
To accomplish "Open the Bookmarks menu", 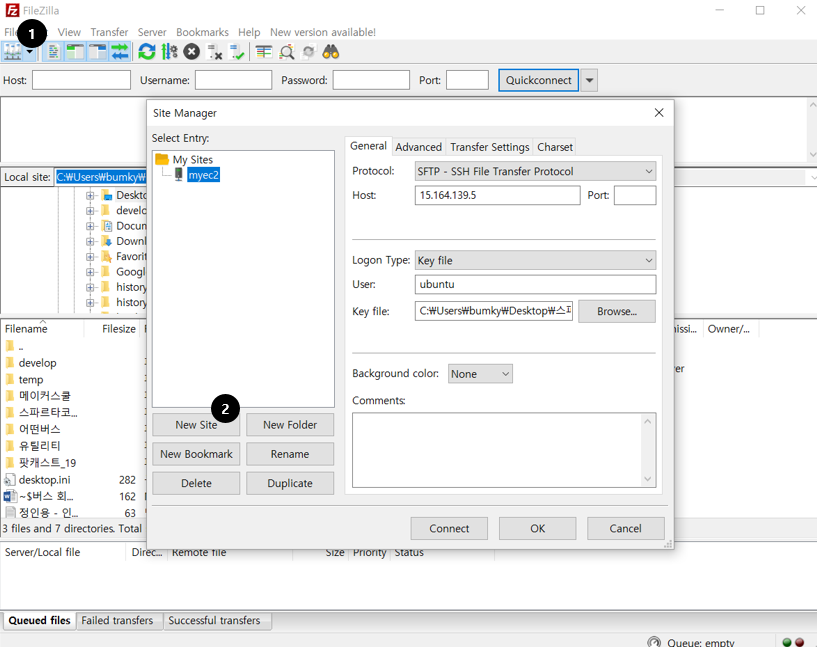I will [x=202, y=32].
